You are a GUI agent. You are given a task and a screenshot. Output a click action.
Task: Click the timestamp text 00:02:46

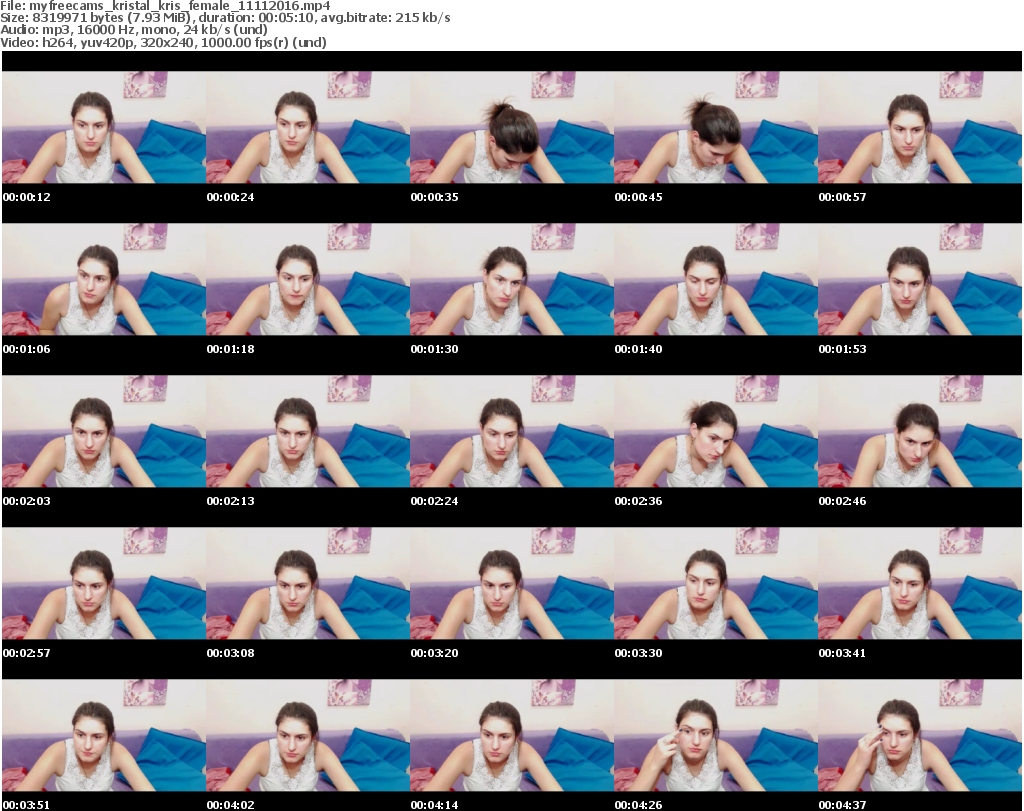coord(842,501)
